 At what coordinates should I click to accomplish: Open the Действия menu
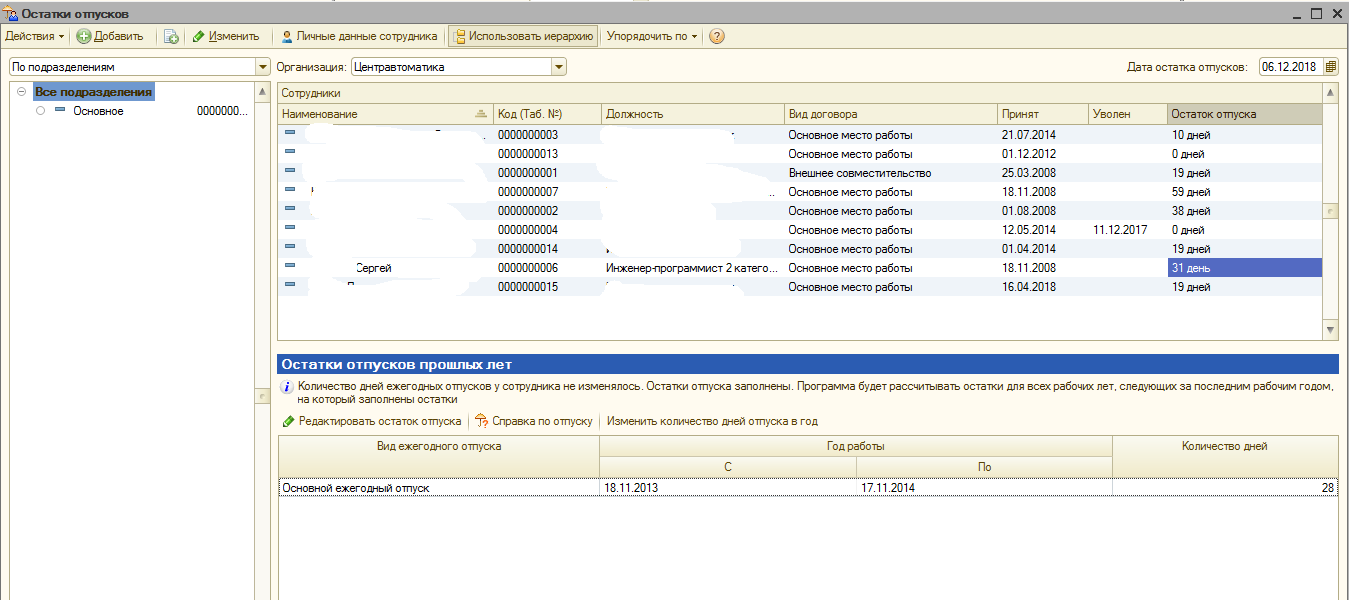[34, 36]
